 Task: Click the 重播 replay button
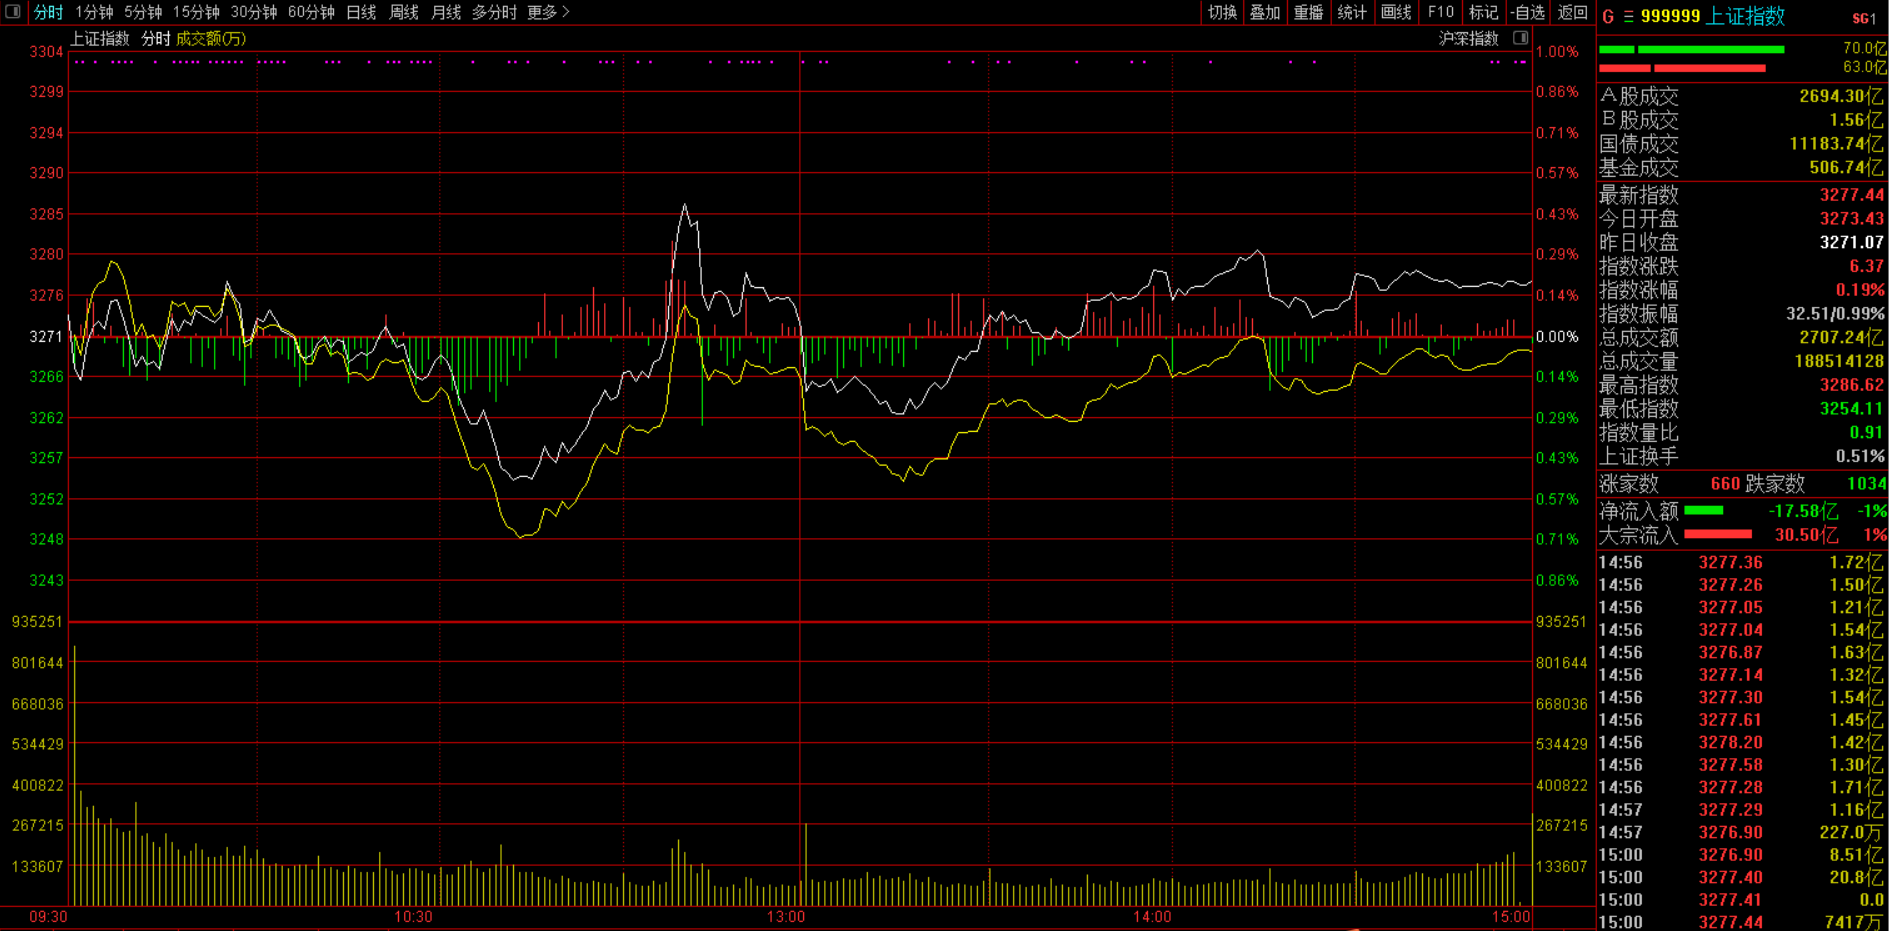[x=1308, y=12]
